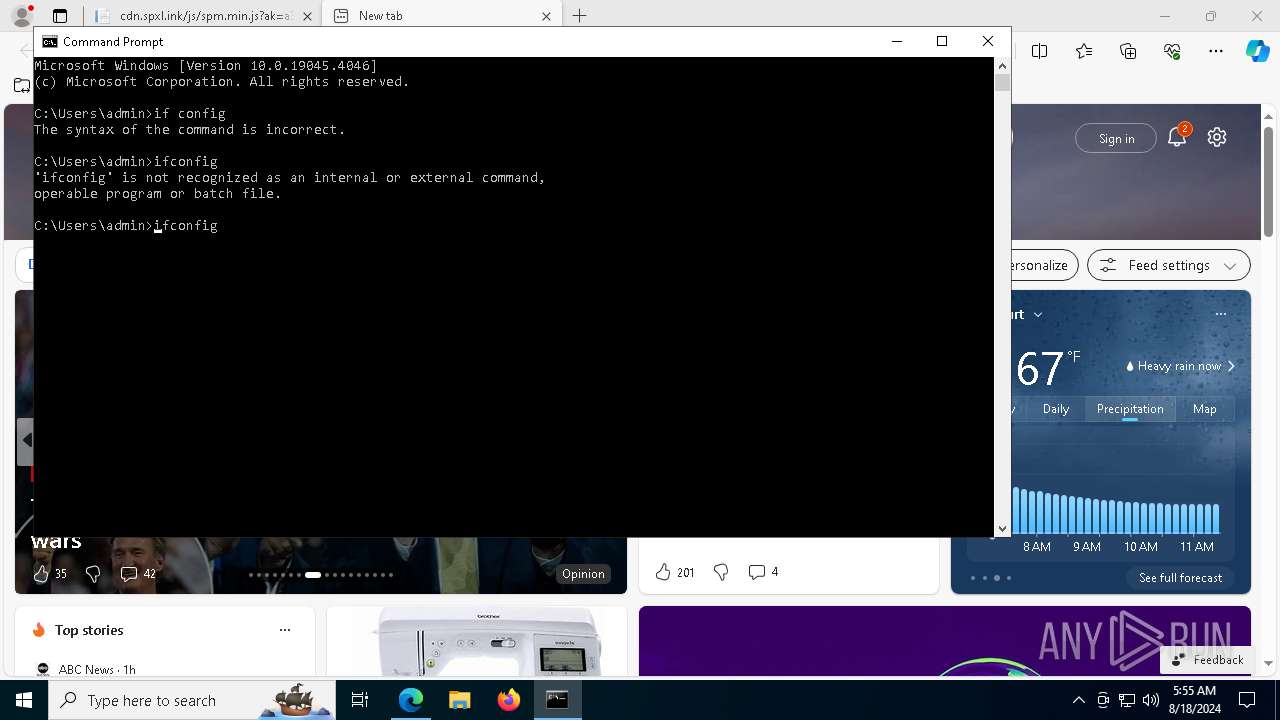Open notifications bell icon

pyautogui.click(x=1177, y=138)
